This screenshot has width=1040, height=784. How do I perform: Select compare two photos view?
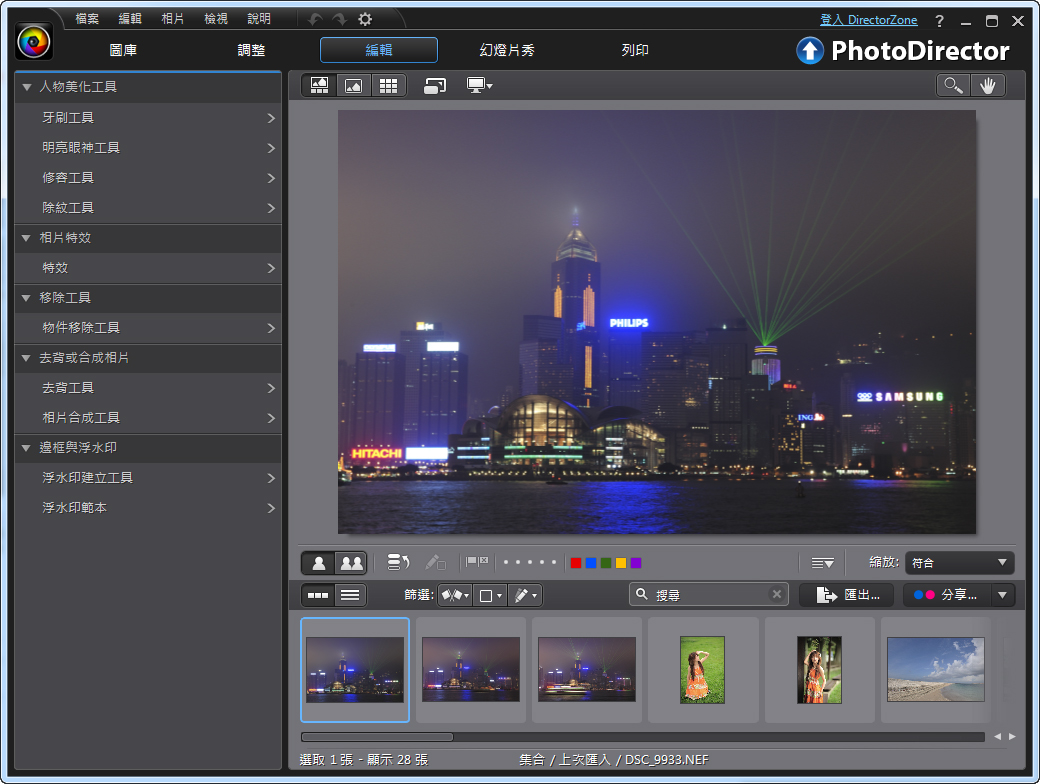click(x=352, y=563)
